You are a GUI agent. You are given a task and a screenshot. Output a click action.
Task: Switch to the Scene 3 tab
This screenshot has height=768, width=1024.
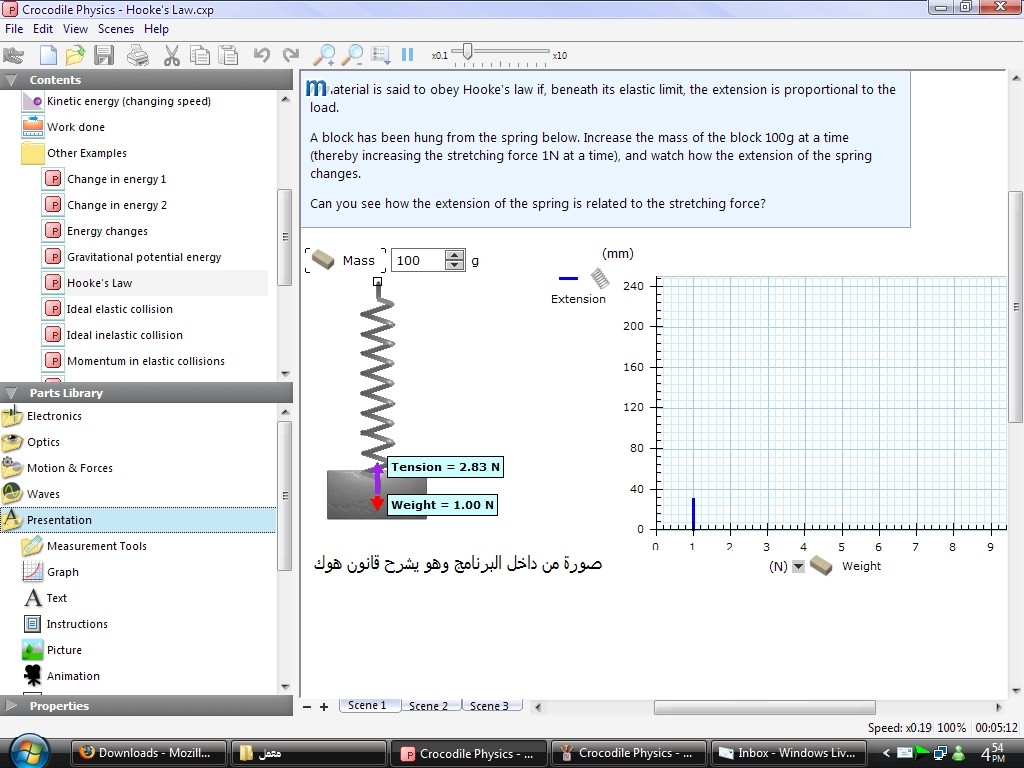[x=489, y=706]
